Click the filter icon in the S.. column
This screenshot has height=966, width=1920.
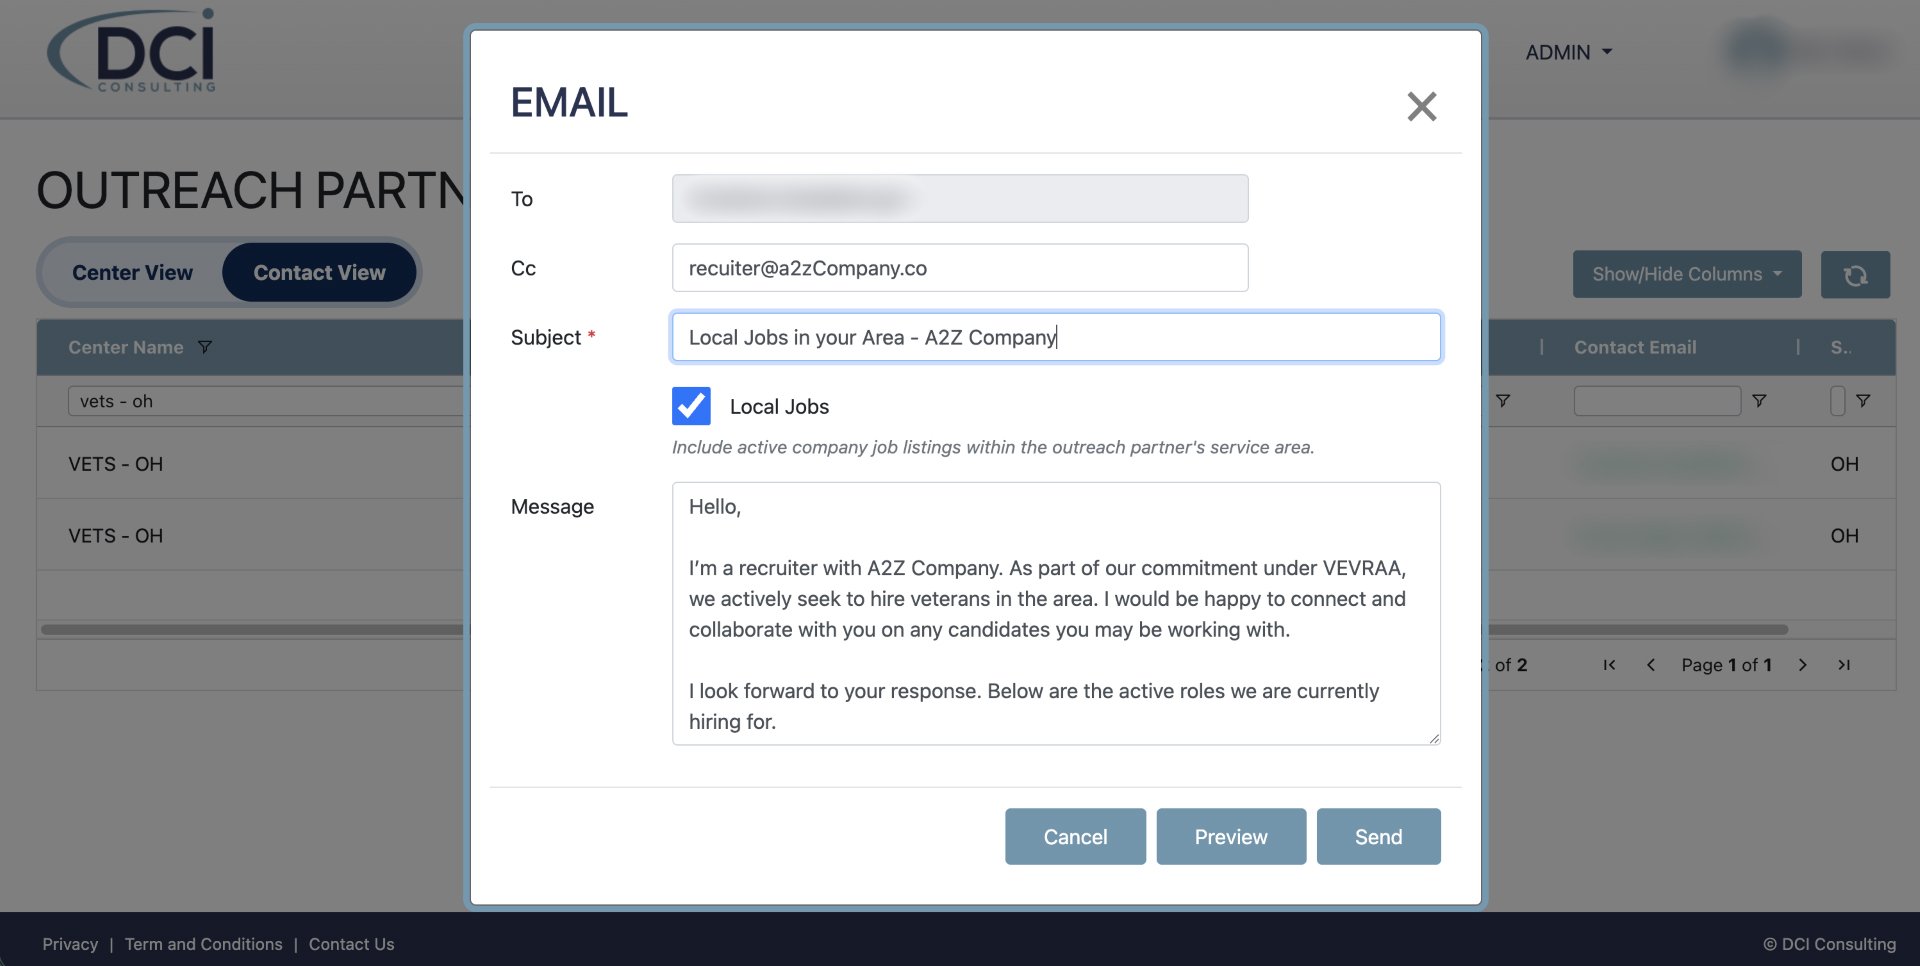[x=1863, y=401]
